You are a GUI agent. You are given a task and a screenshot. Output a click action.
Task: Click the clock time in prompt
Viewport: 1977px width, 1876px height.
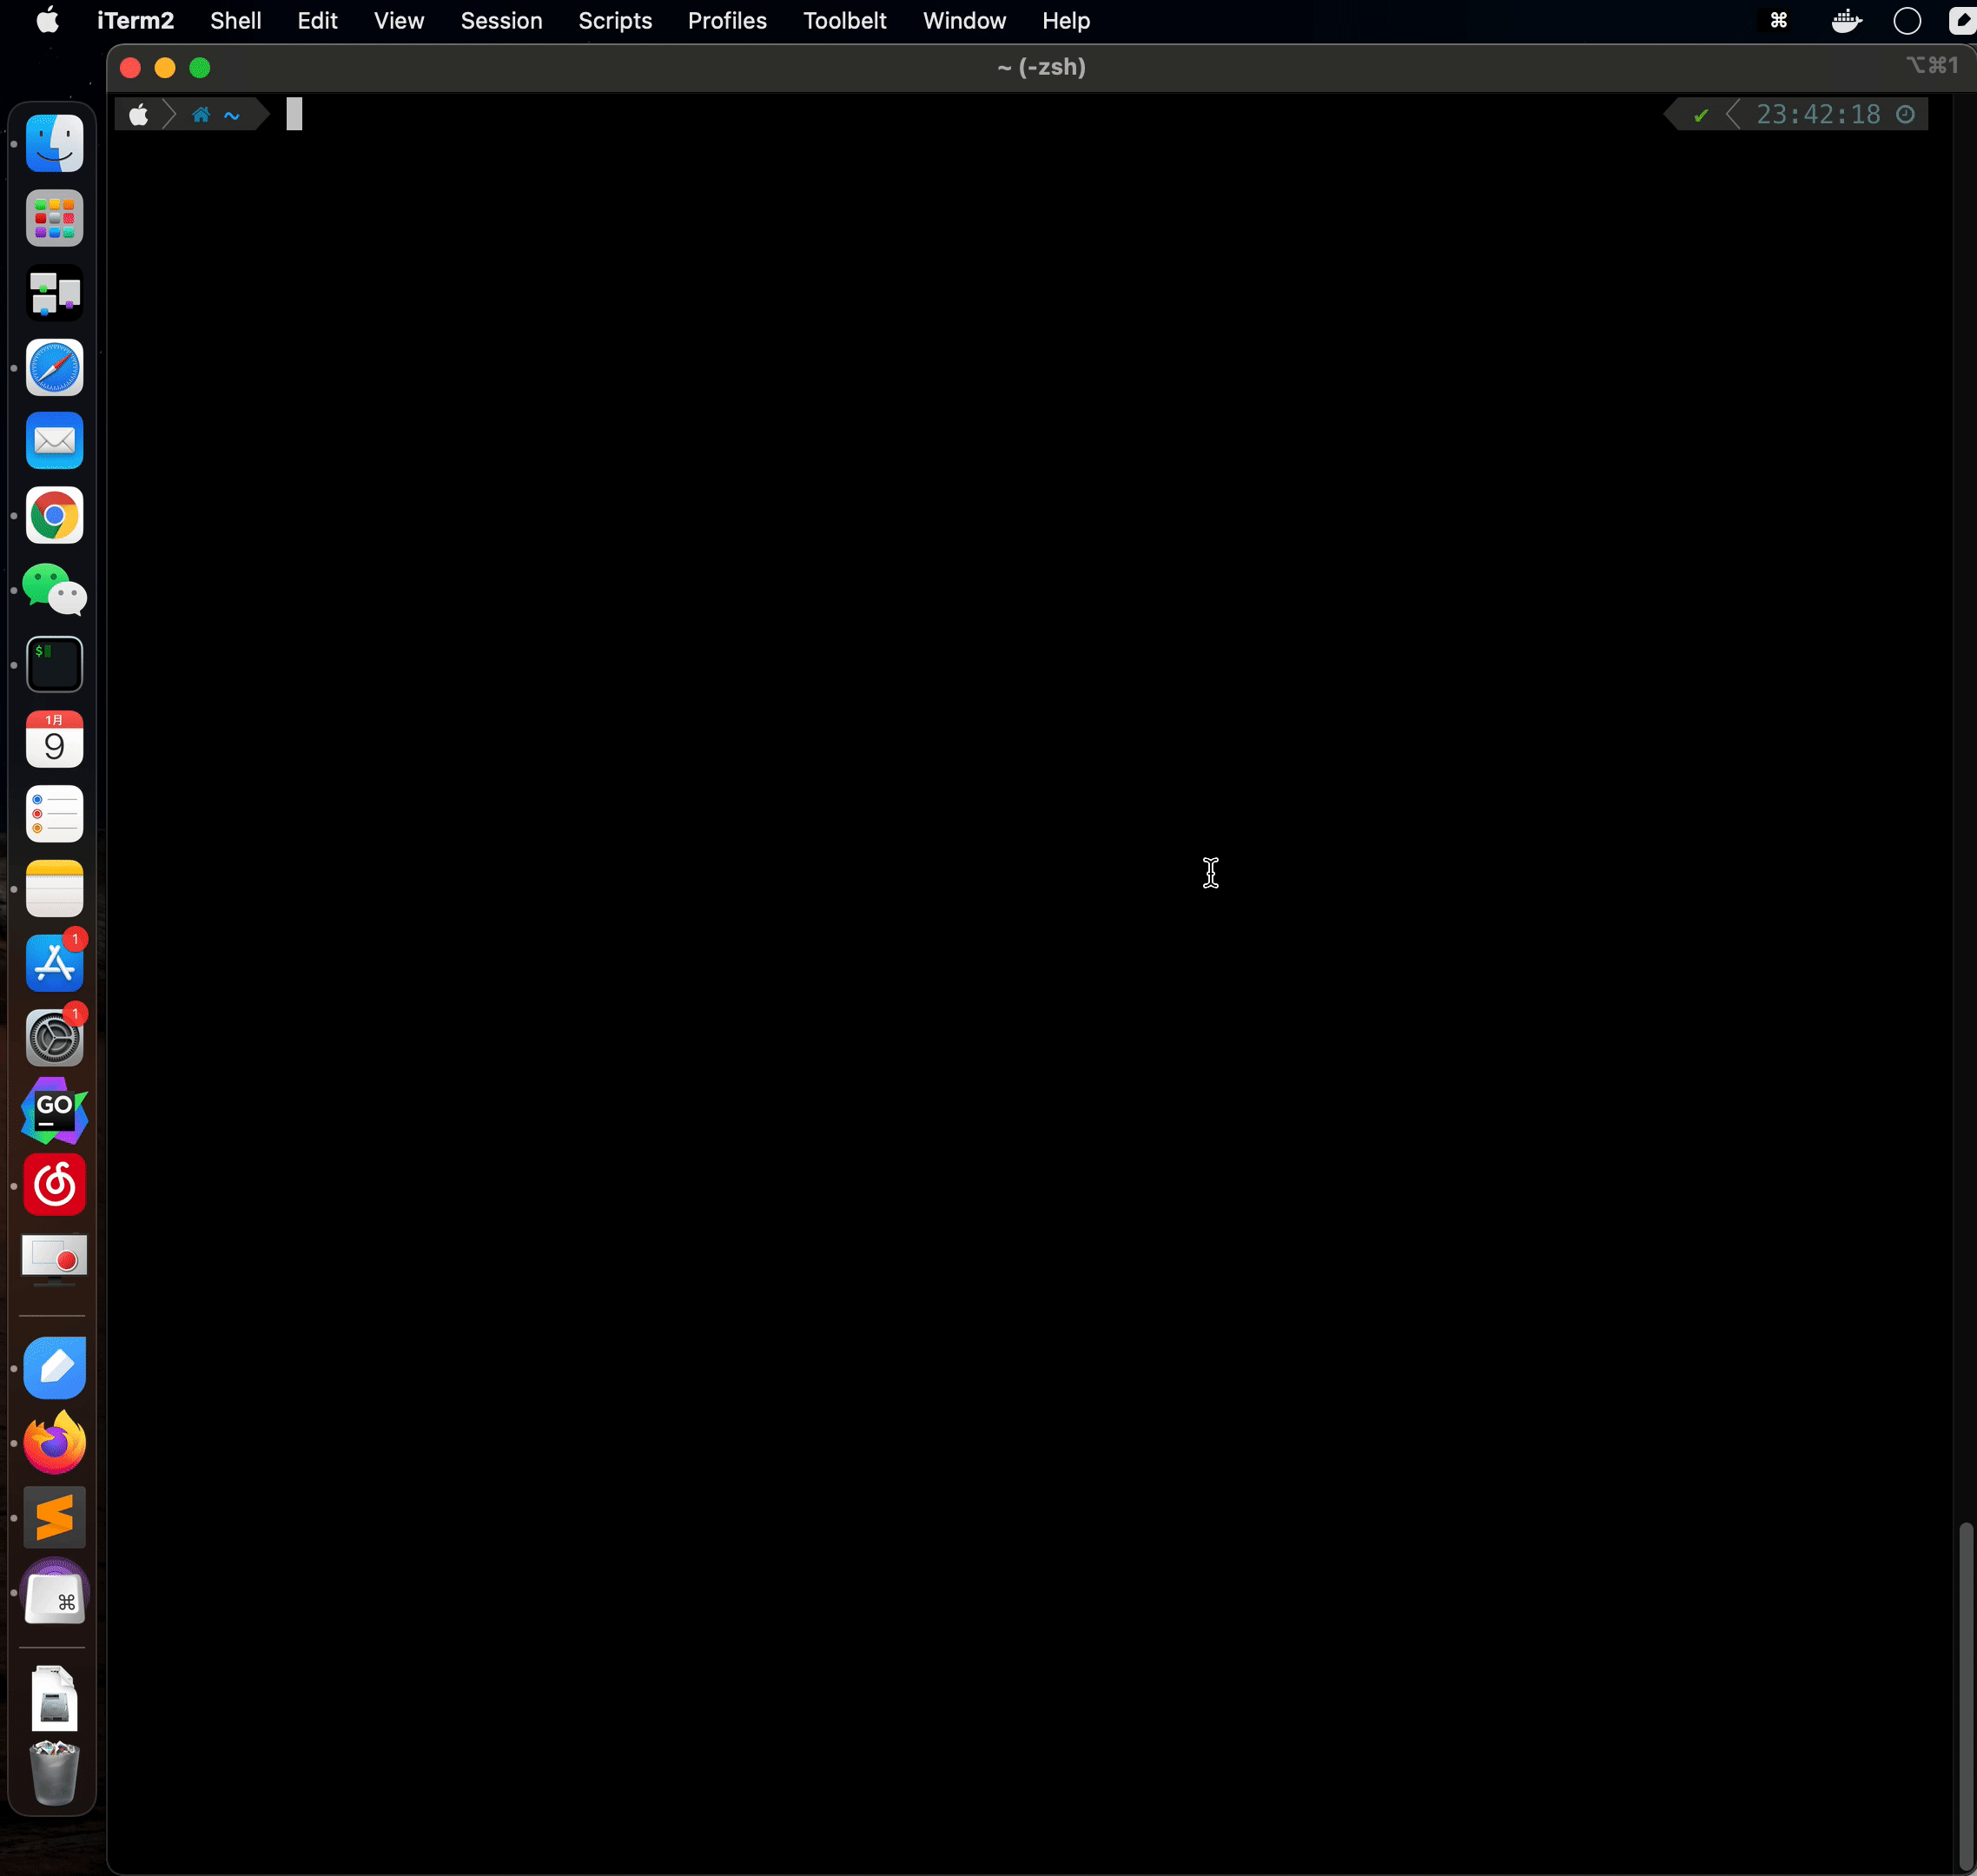pyautogui.click(x=1817, y=115)
